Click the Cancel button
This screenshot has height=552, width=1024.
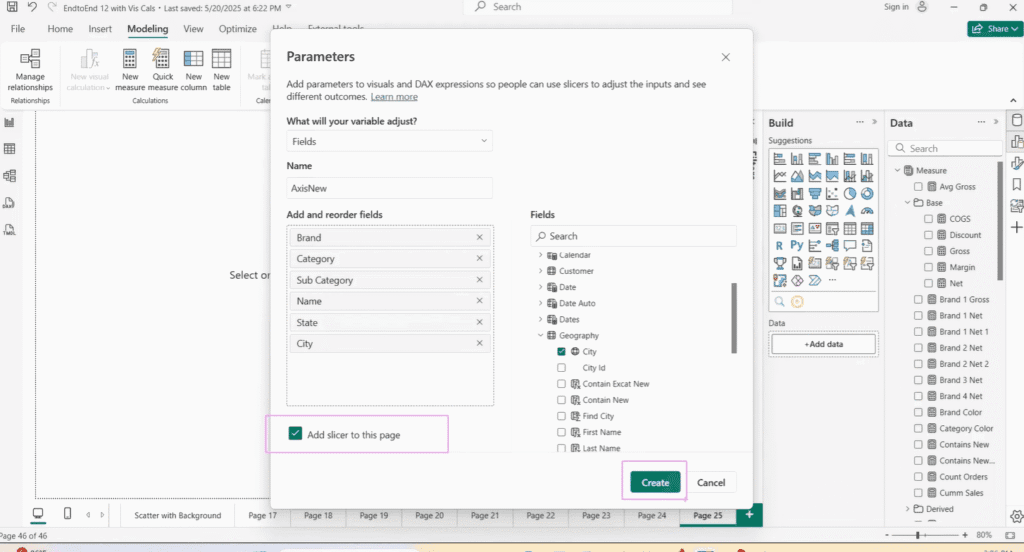tap(711, 483)
